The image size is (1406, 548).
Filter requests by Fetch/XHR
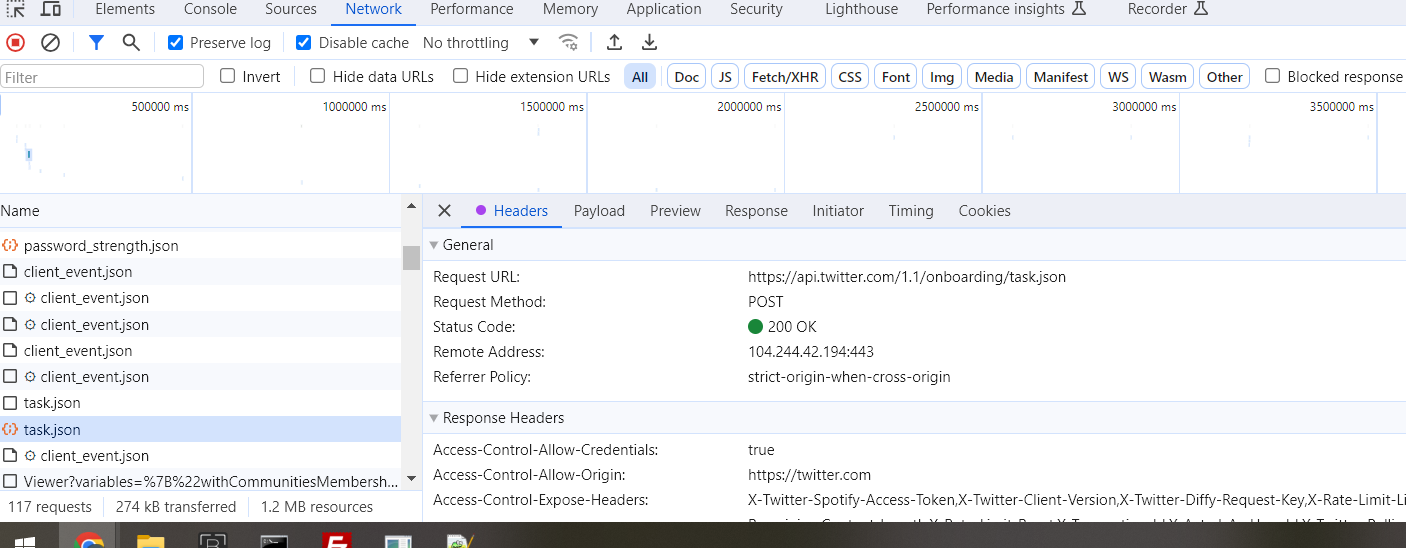785,77
